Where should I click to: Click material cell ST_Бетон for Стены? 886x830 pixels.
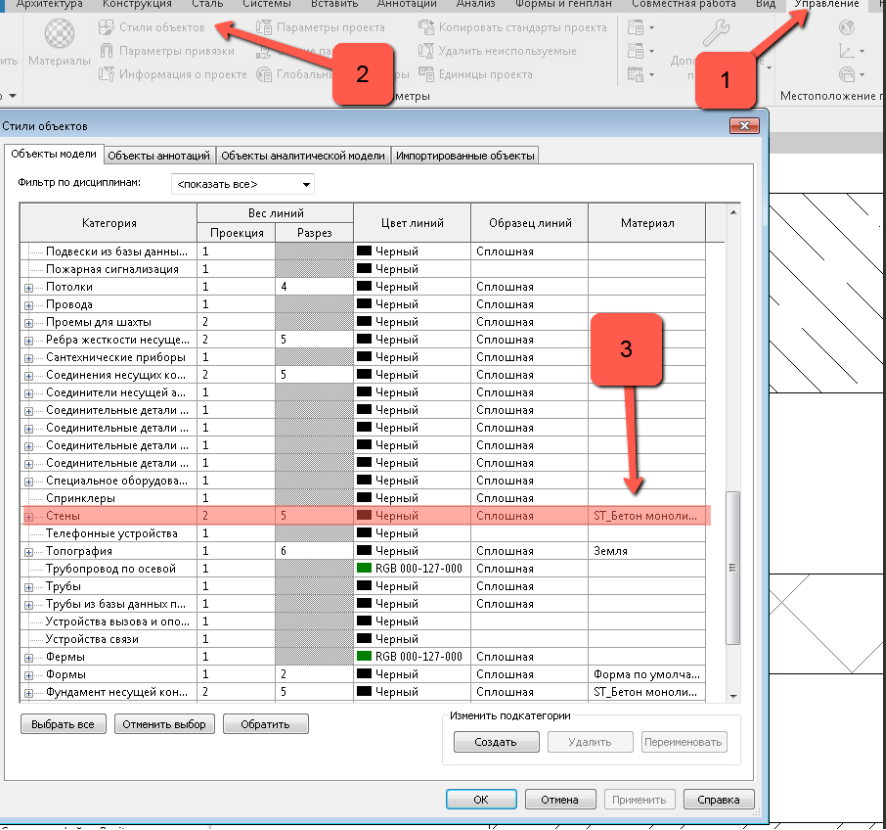(646, 516)
